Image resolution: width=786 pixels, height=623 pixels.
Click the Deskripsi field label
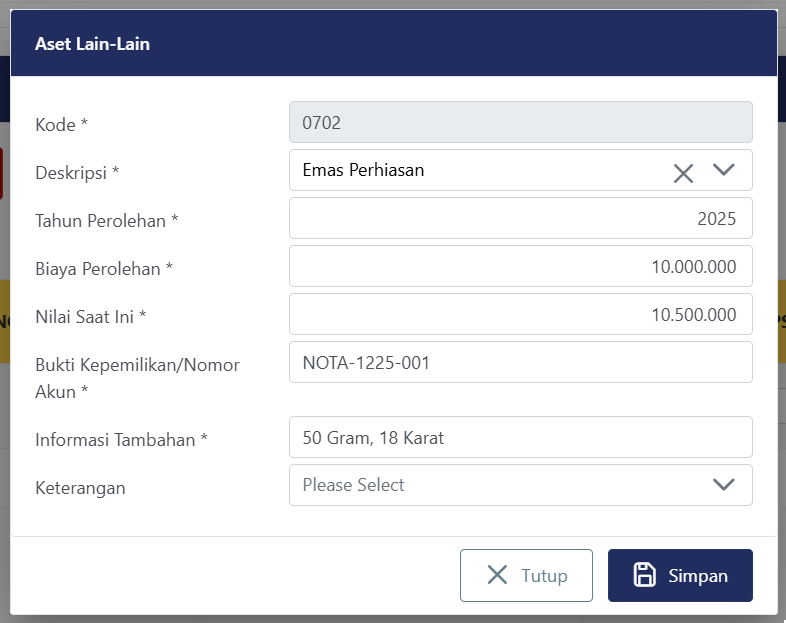click(77, 172)
